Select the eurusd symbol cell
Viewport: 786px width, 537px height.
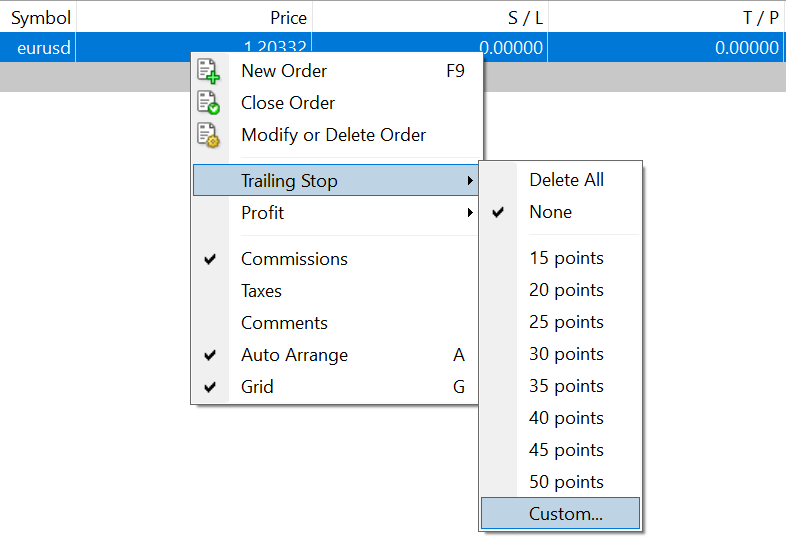(38, 48)
